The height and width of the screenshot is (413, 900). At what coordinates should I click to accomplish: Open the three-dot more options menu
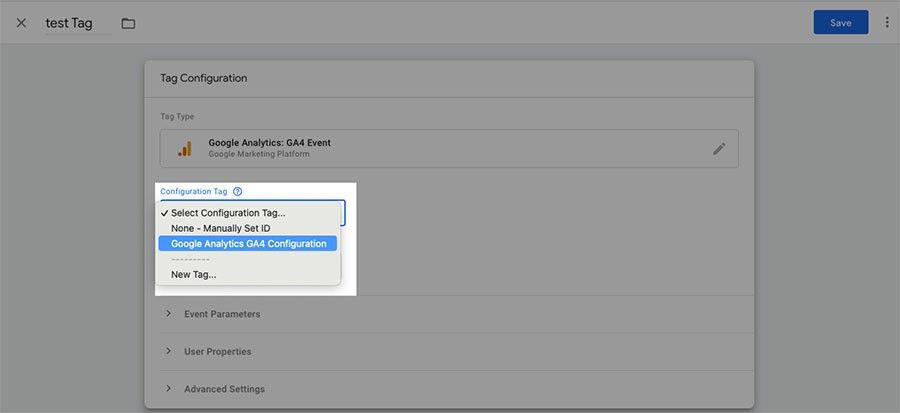pyautogui.click(x=887, y=23)
